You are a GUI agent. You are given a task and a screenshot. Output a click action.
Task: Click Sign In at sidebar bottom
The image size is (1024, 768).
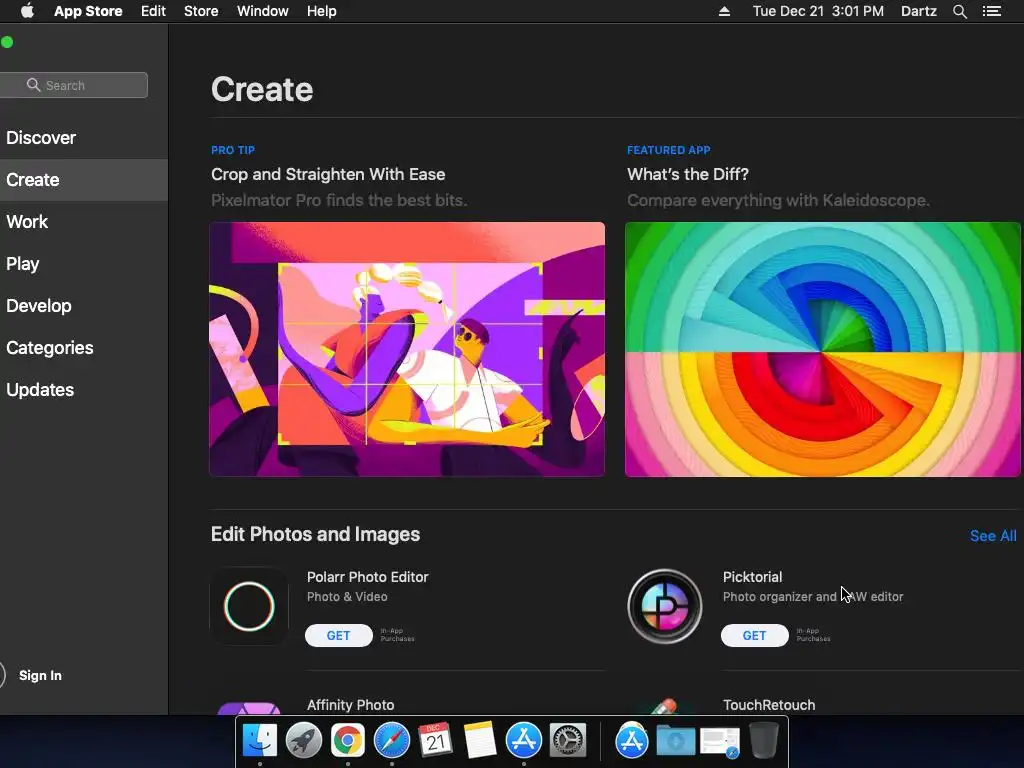pyautogui.click(x=40, y=675)
